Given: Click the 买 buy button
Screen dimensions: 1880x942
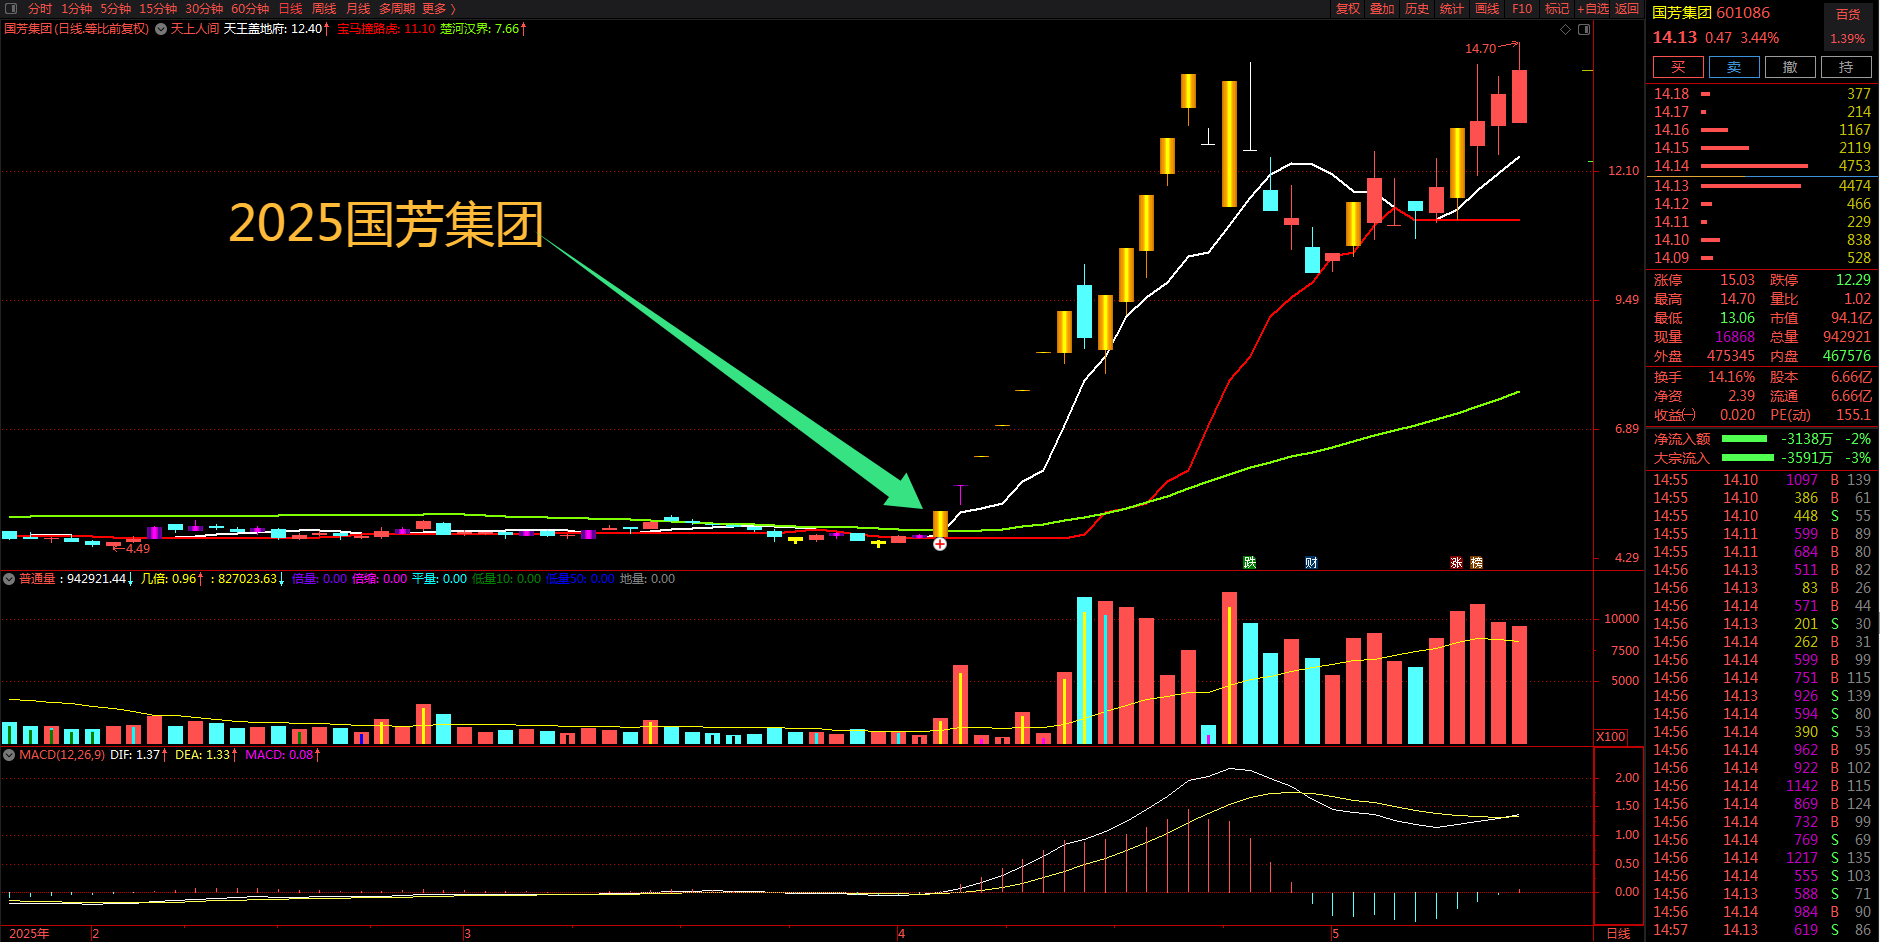Looking at the screenshot, I should coord(1678,67).
